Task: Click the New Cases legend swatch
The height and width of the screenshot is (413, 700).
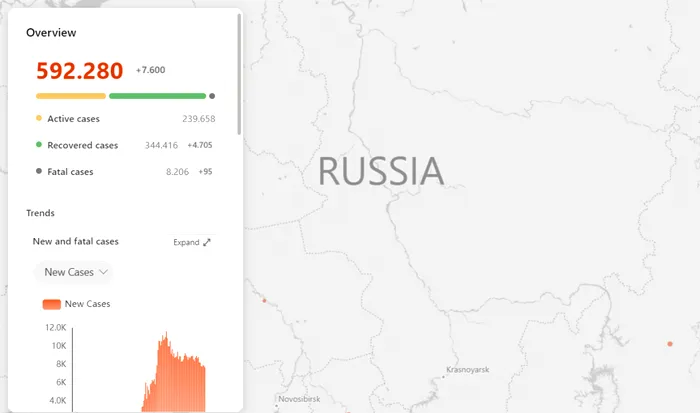Action: click(51, 304)
